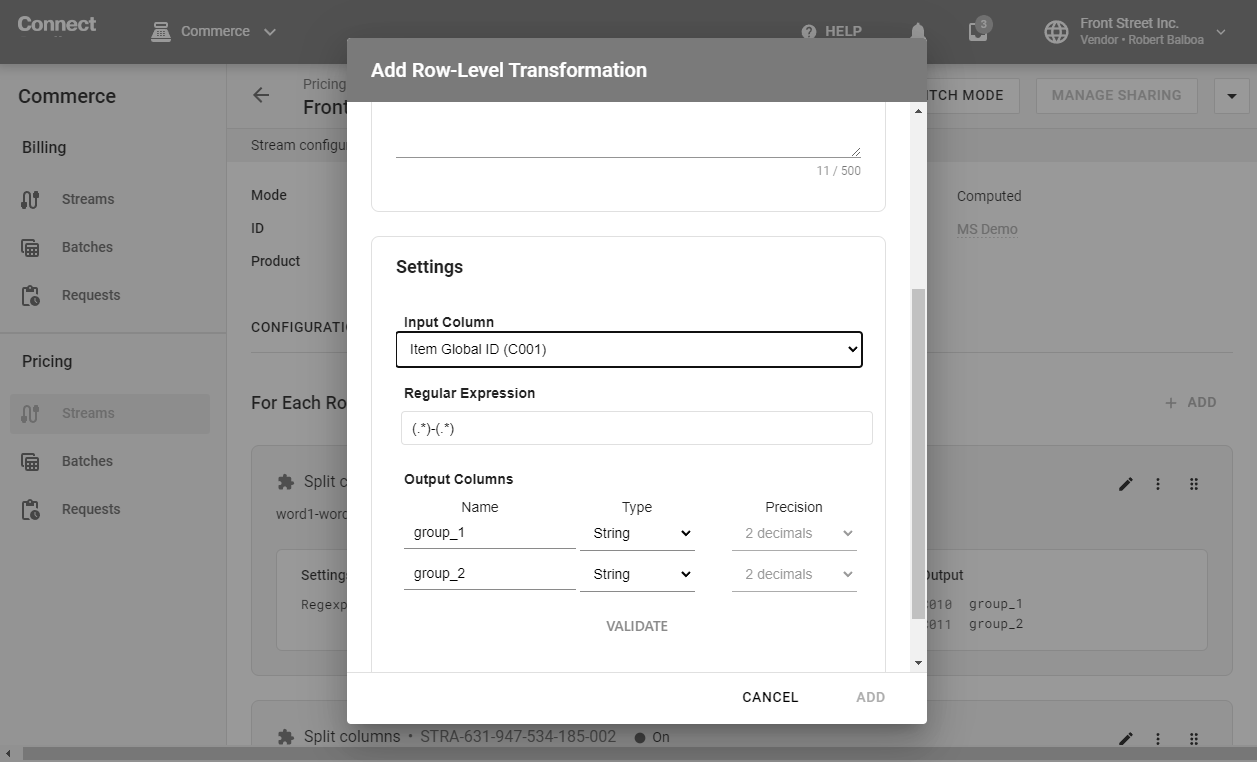Open the notifications bell
The width and height of the screenshot is (1257, 762).
(918, 31)
